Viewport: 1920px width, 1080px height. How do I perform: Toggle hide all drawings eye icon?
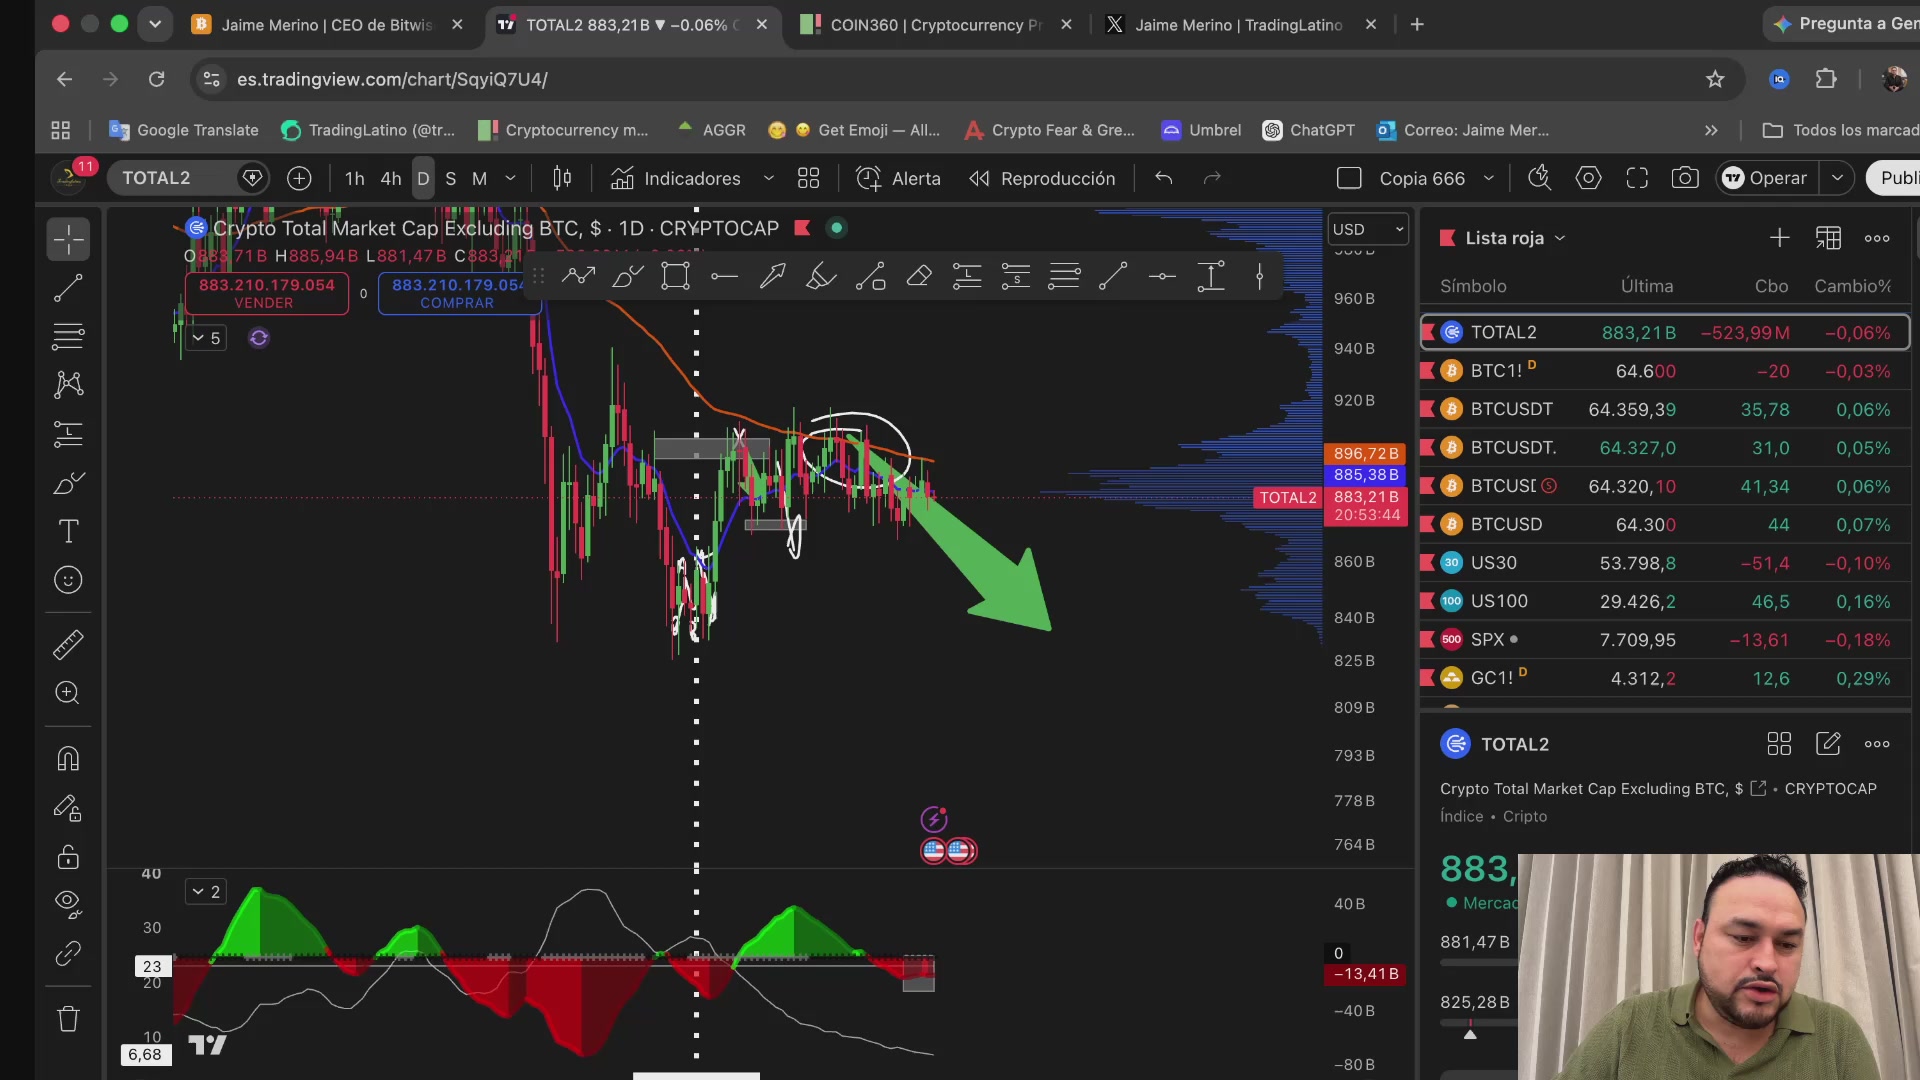point(68,904)
